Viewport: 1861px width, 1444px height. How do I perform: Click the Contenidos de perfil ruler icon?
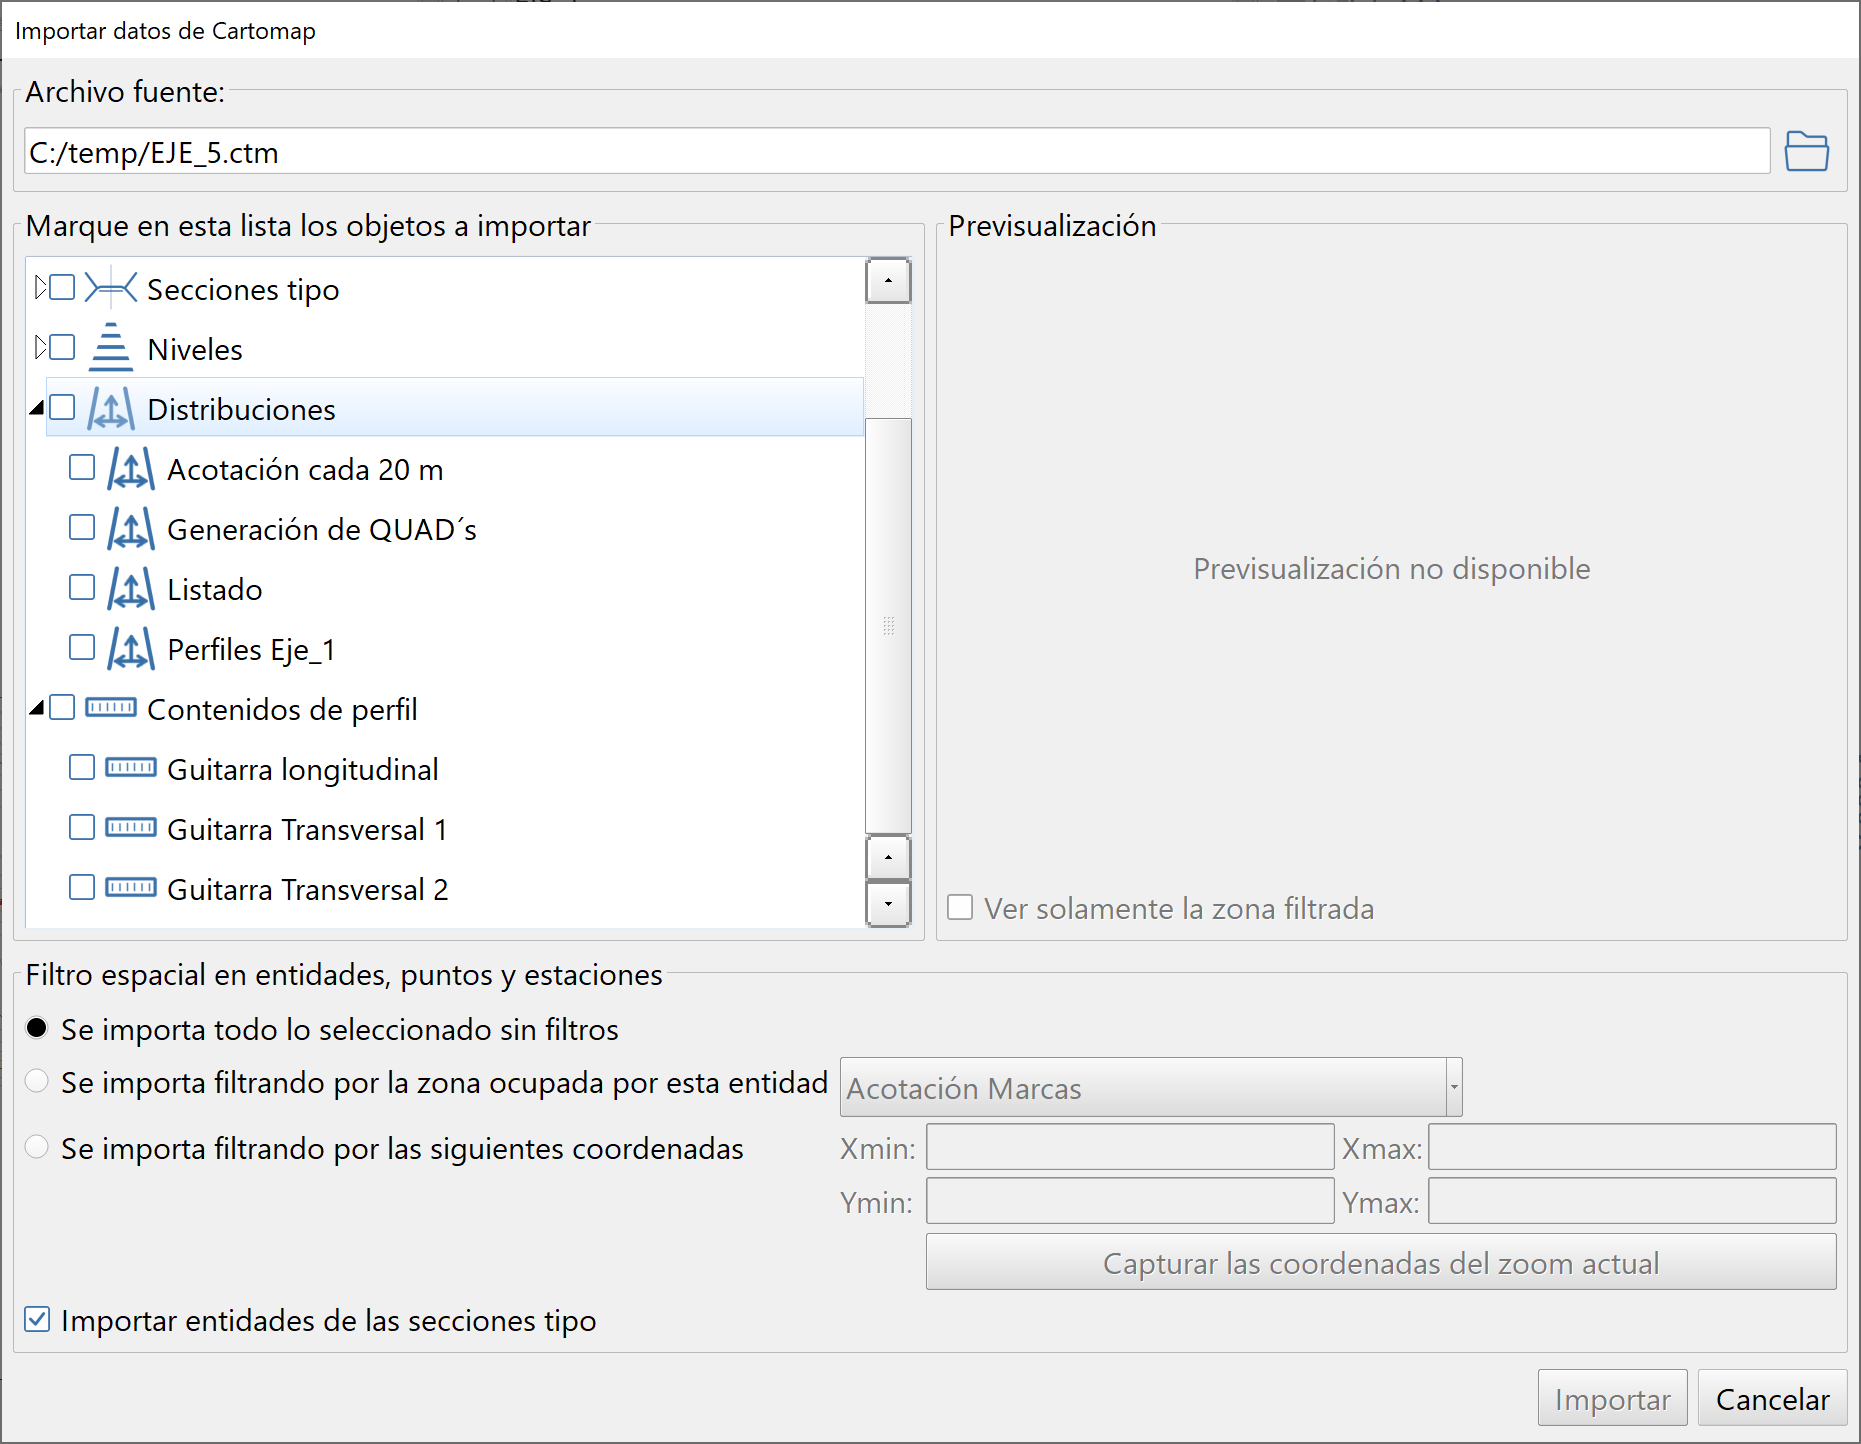tap(111, 708)
